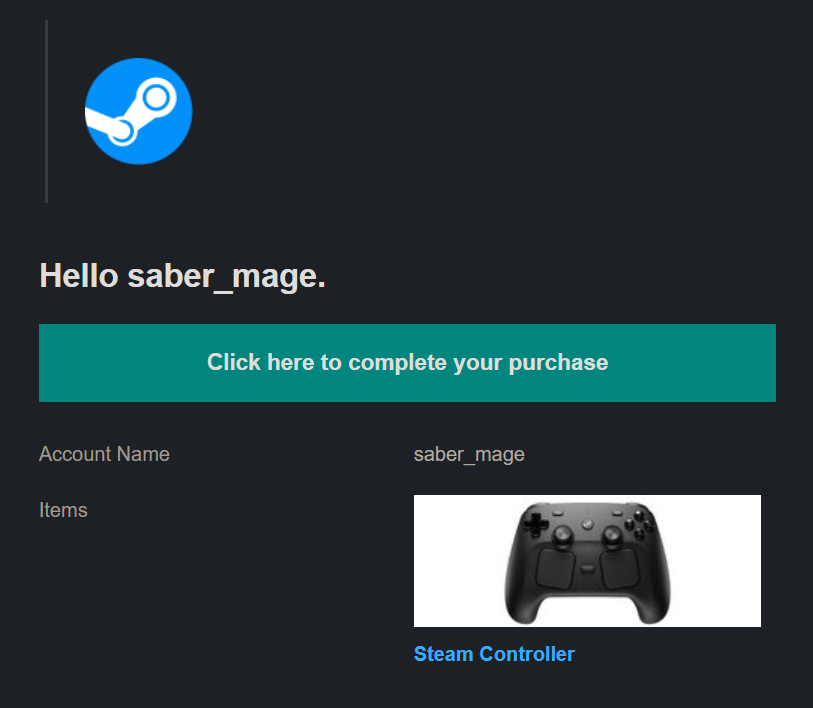Click the large ring in Steam logo
This screenshot has height=708, width=813.
coord(156,98)
